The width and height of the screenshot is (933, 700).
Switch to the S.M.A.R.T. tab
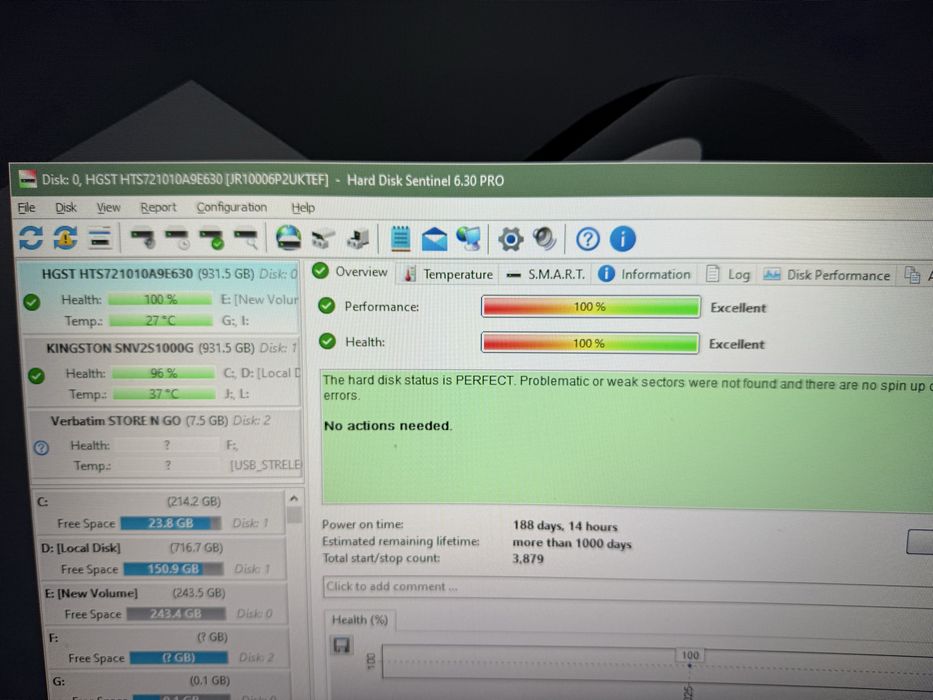[545, 274]
